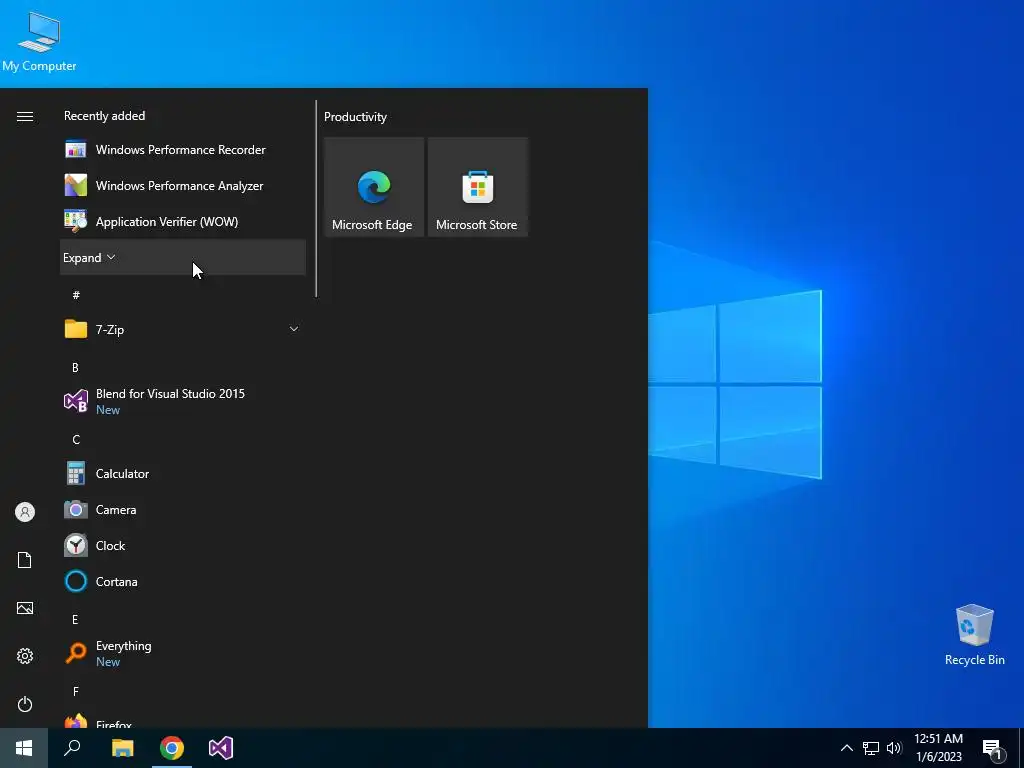Open Windows Performance Recorder app
This screenshot has height=768, width=1024.
point(183,150)
